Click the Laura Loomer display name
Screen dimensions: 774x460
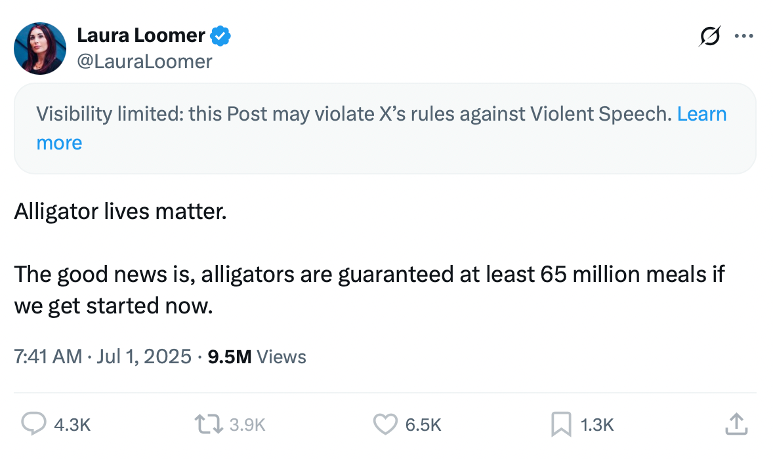click(x=141, y=36)
